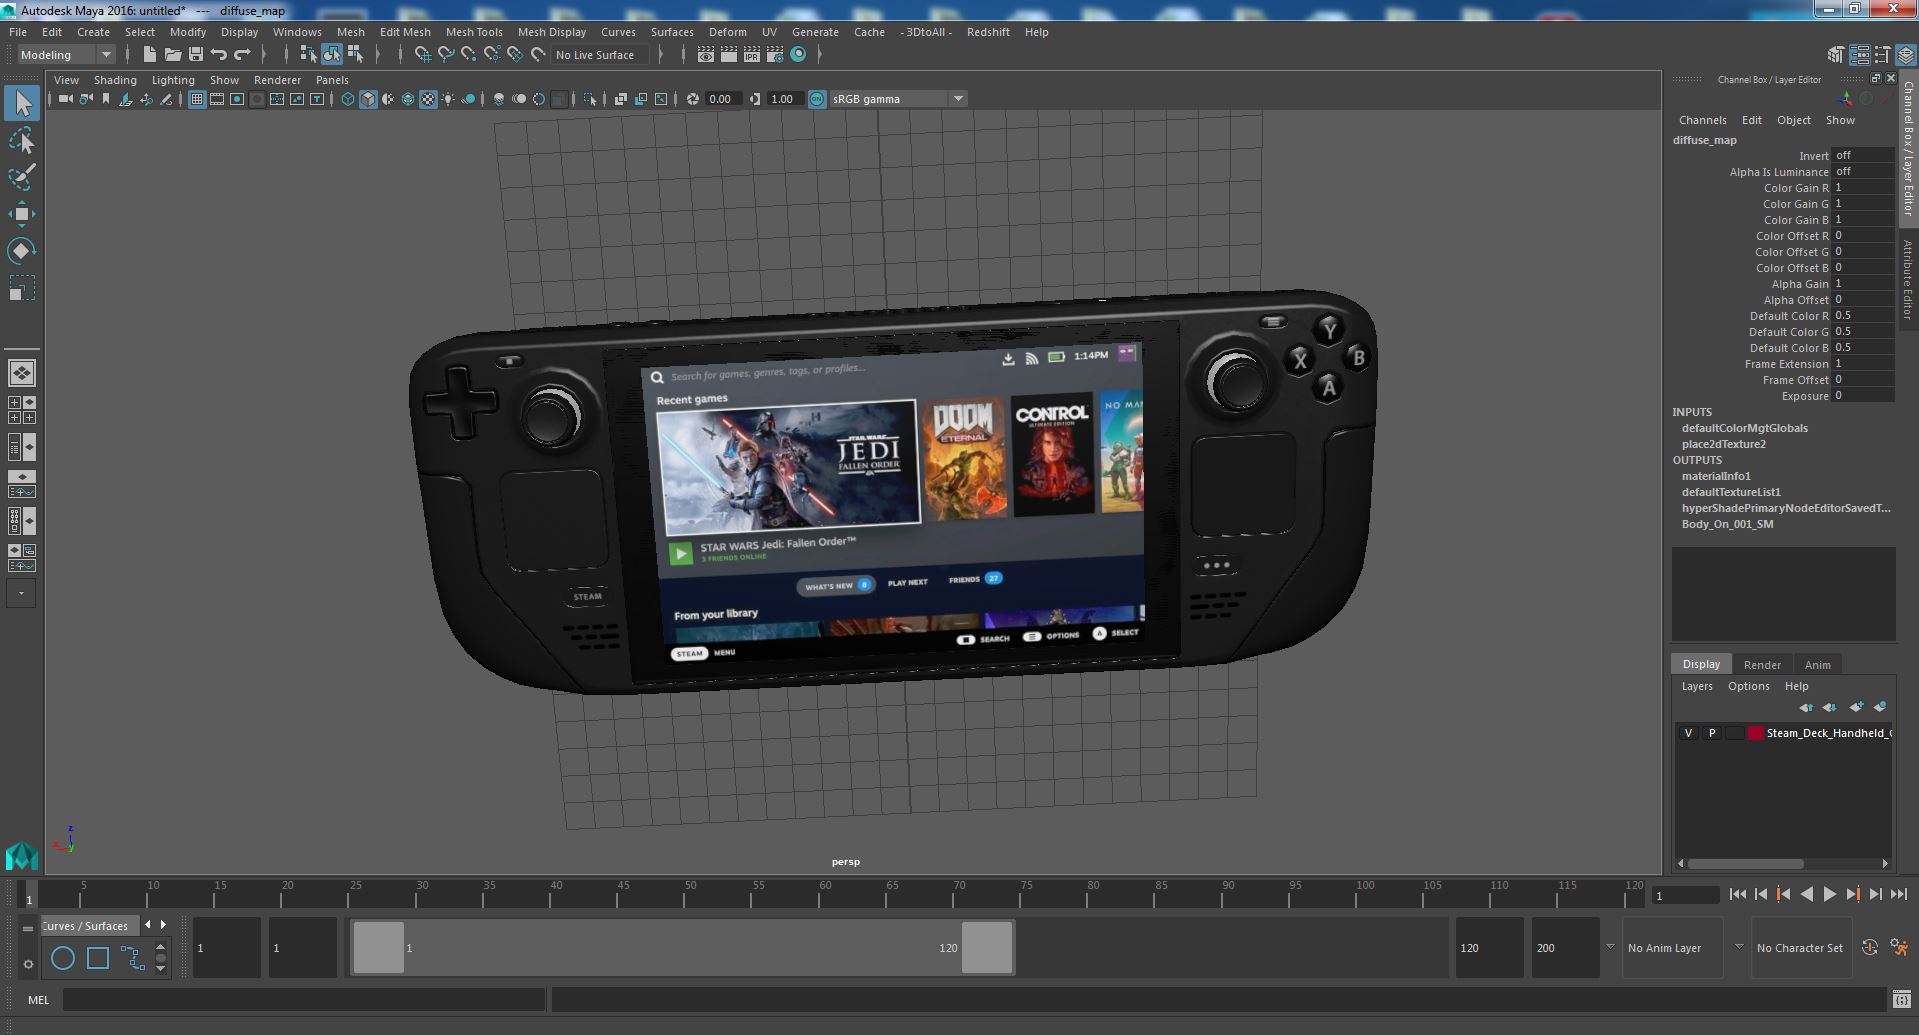Click the Exposure value field
This screenshot has height=1035, width=1919.
point(1863,396)
